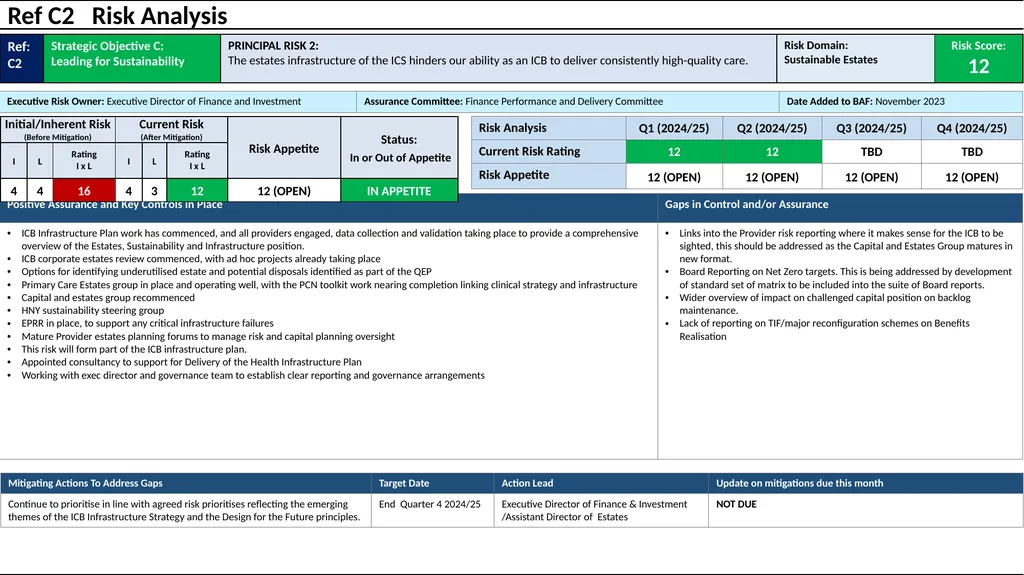
Task: Click 'Executive Director of Finance & Investment' action lead
Action: (594, 510)
